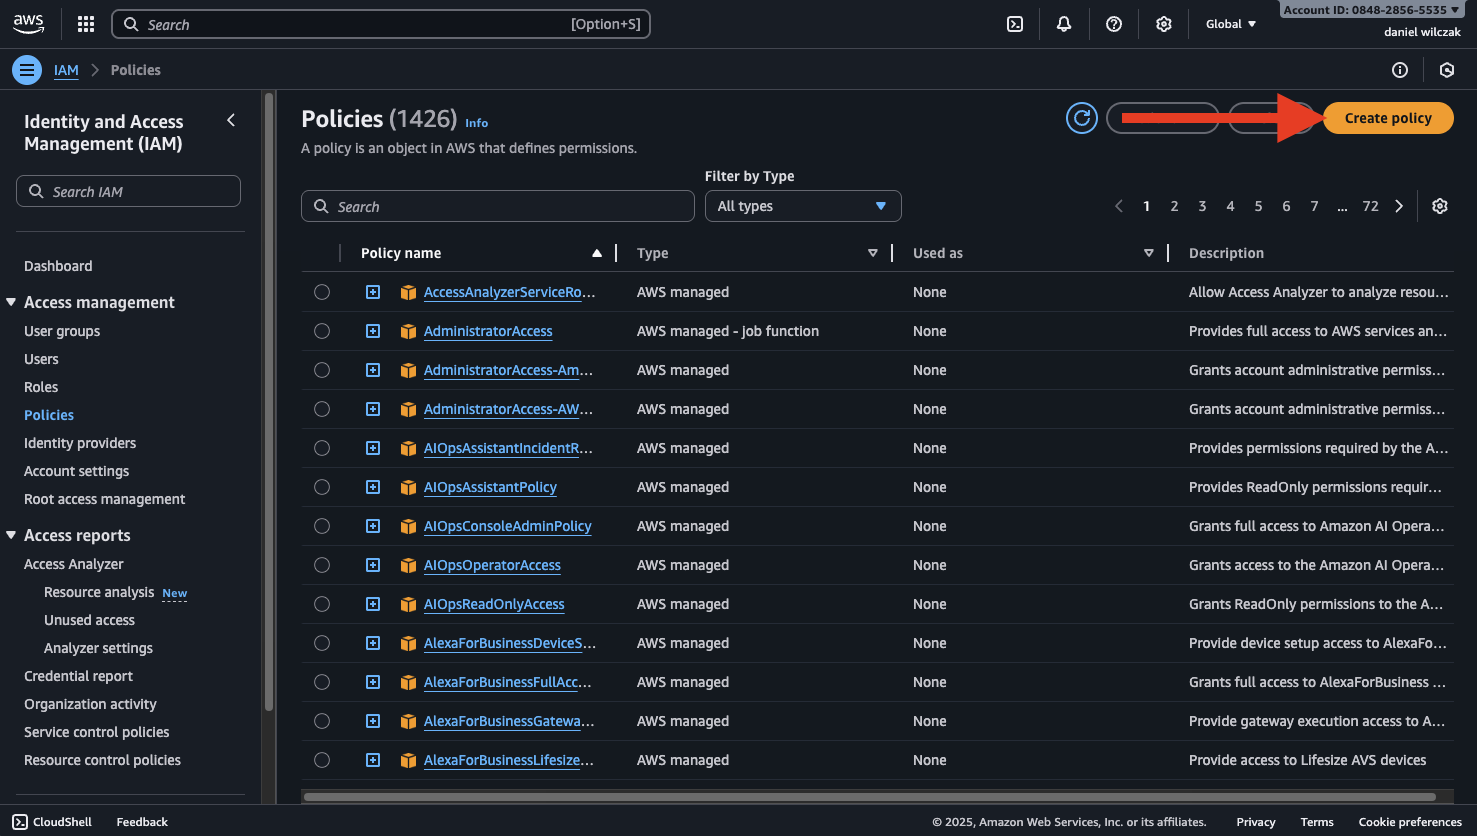The width and height of the screenshot is (1477, 836).
Task: Select the AIOpsReadOnlyAccess radio button
Action: point(322,604)
